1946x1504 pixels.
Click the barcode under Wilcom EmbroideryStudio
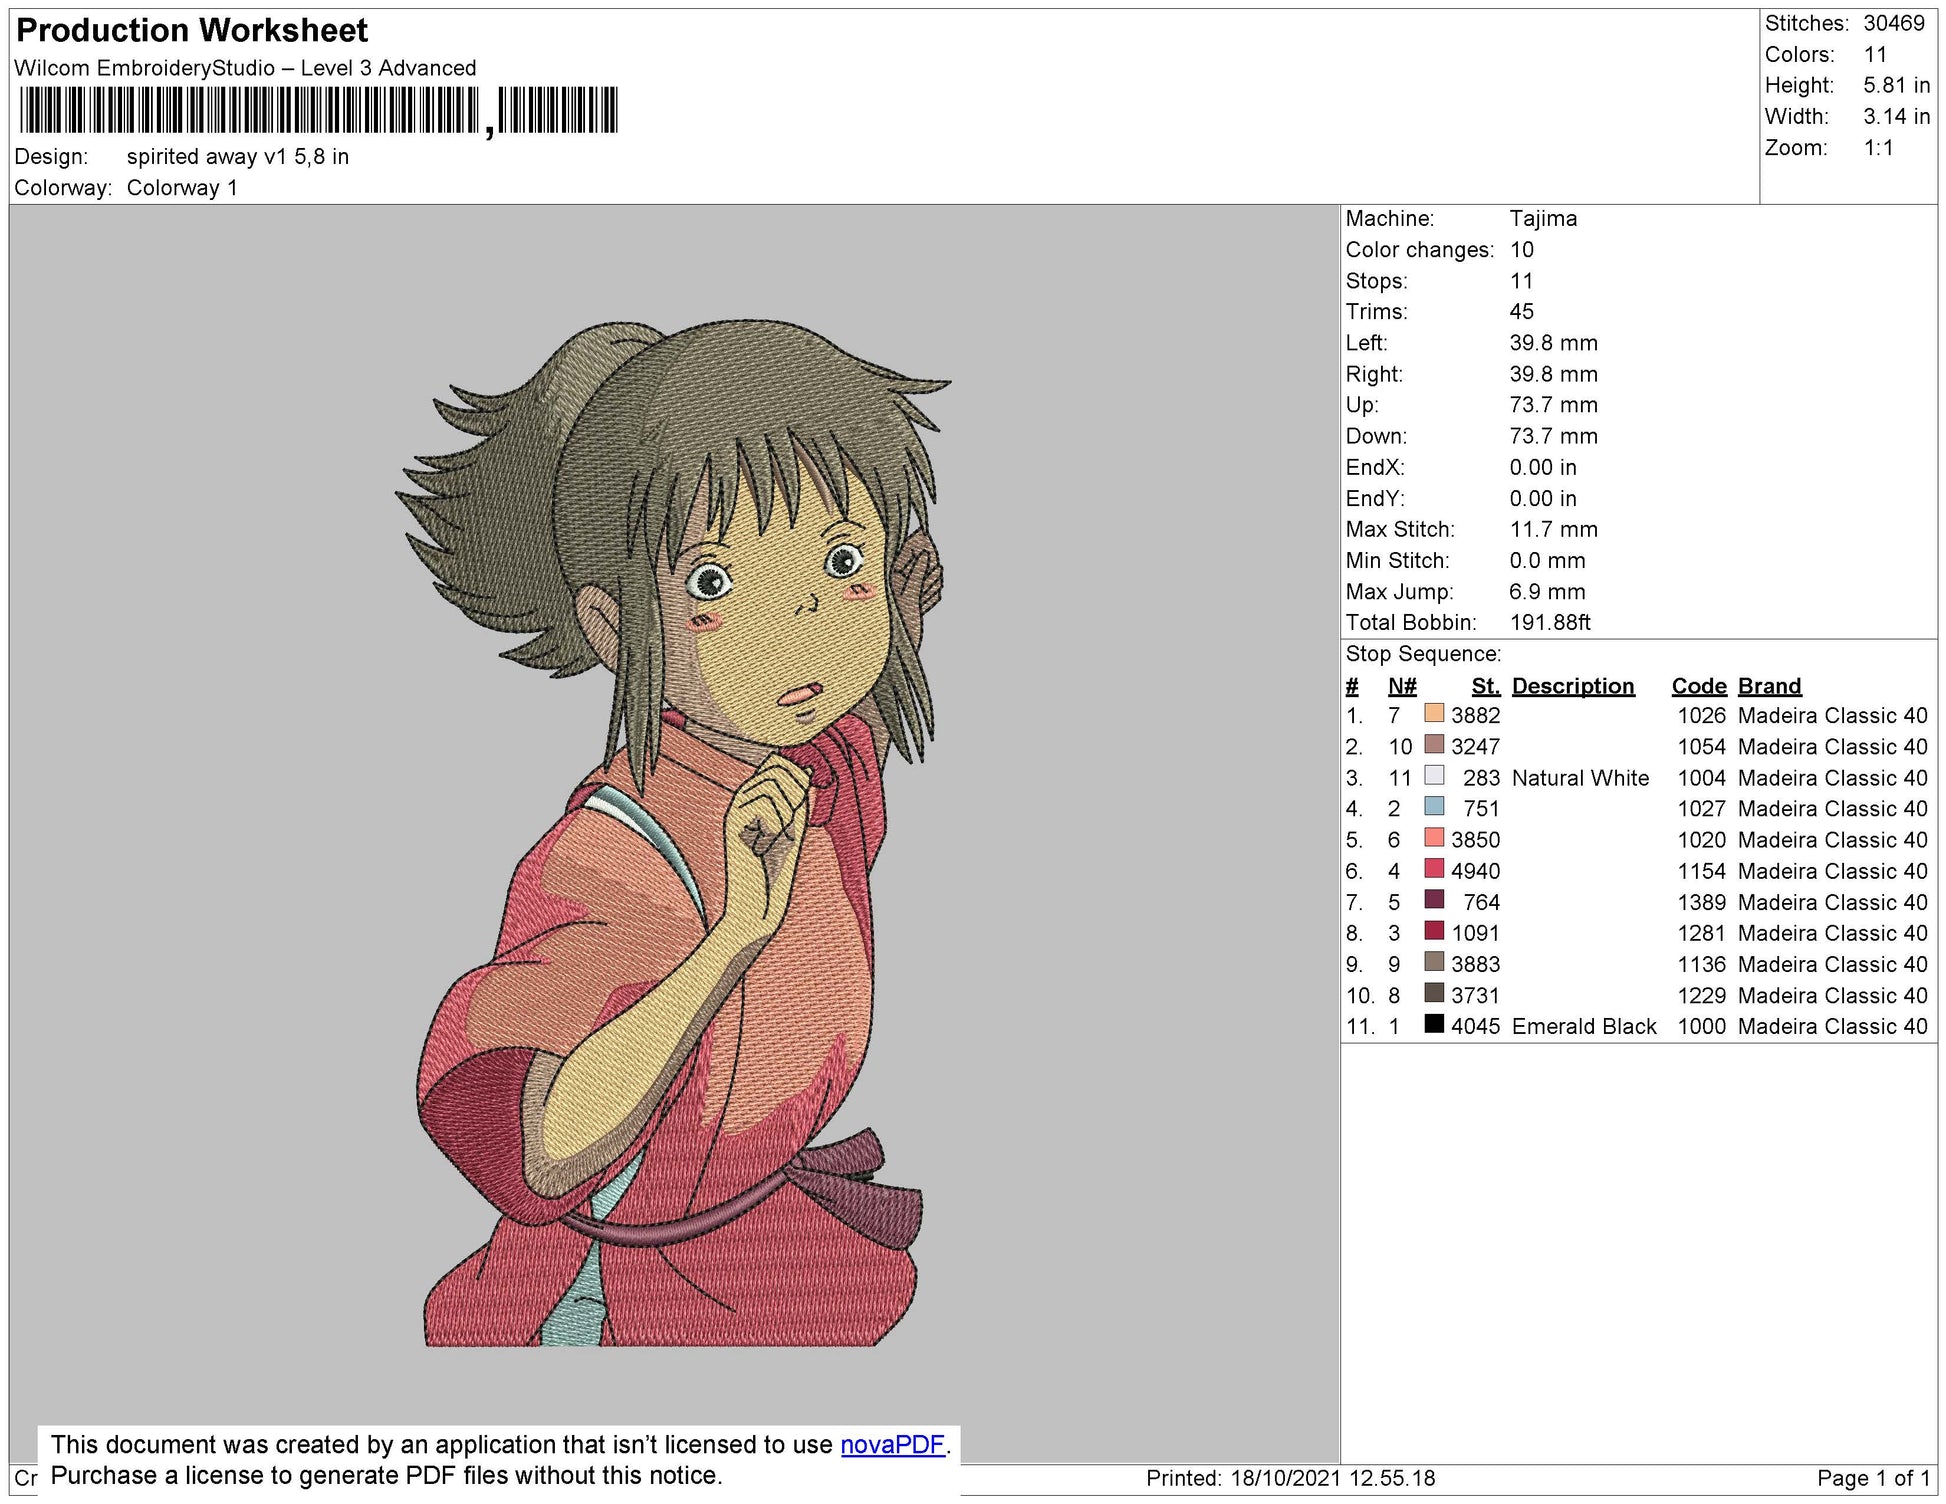pyautogui.click(x=318, y=111)
